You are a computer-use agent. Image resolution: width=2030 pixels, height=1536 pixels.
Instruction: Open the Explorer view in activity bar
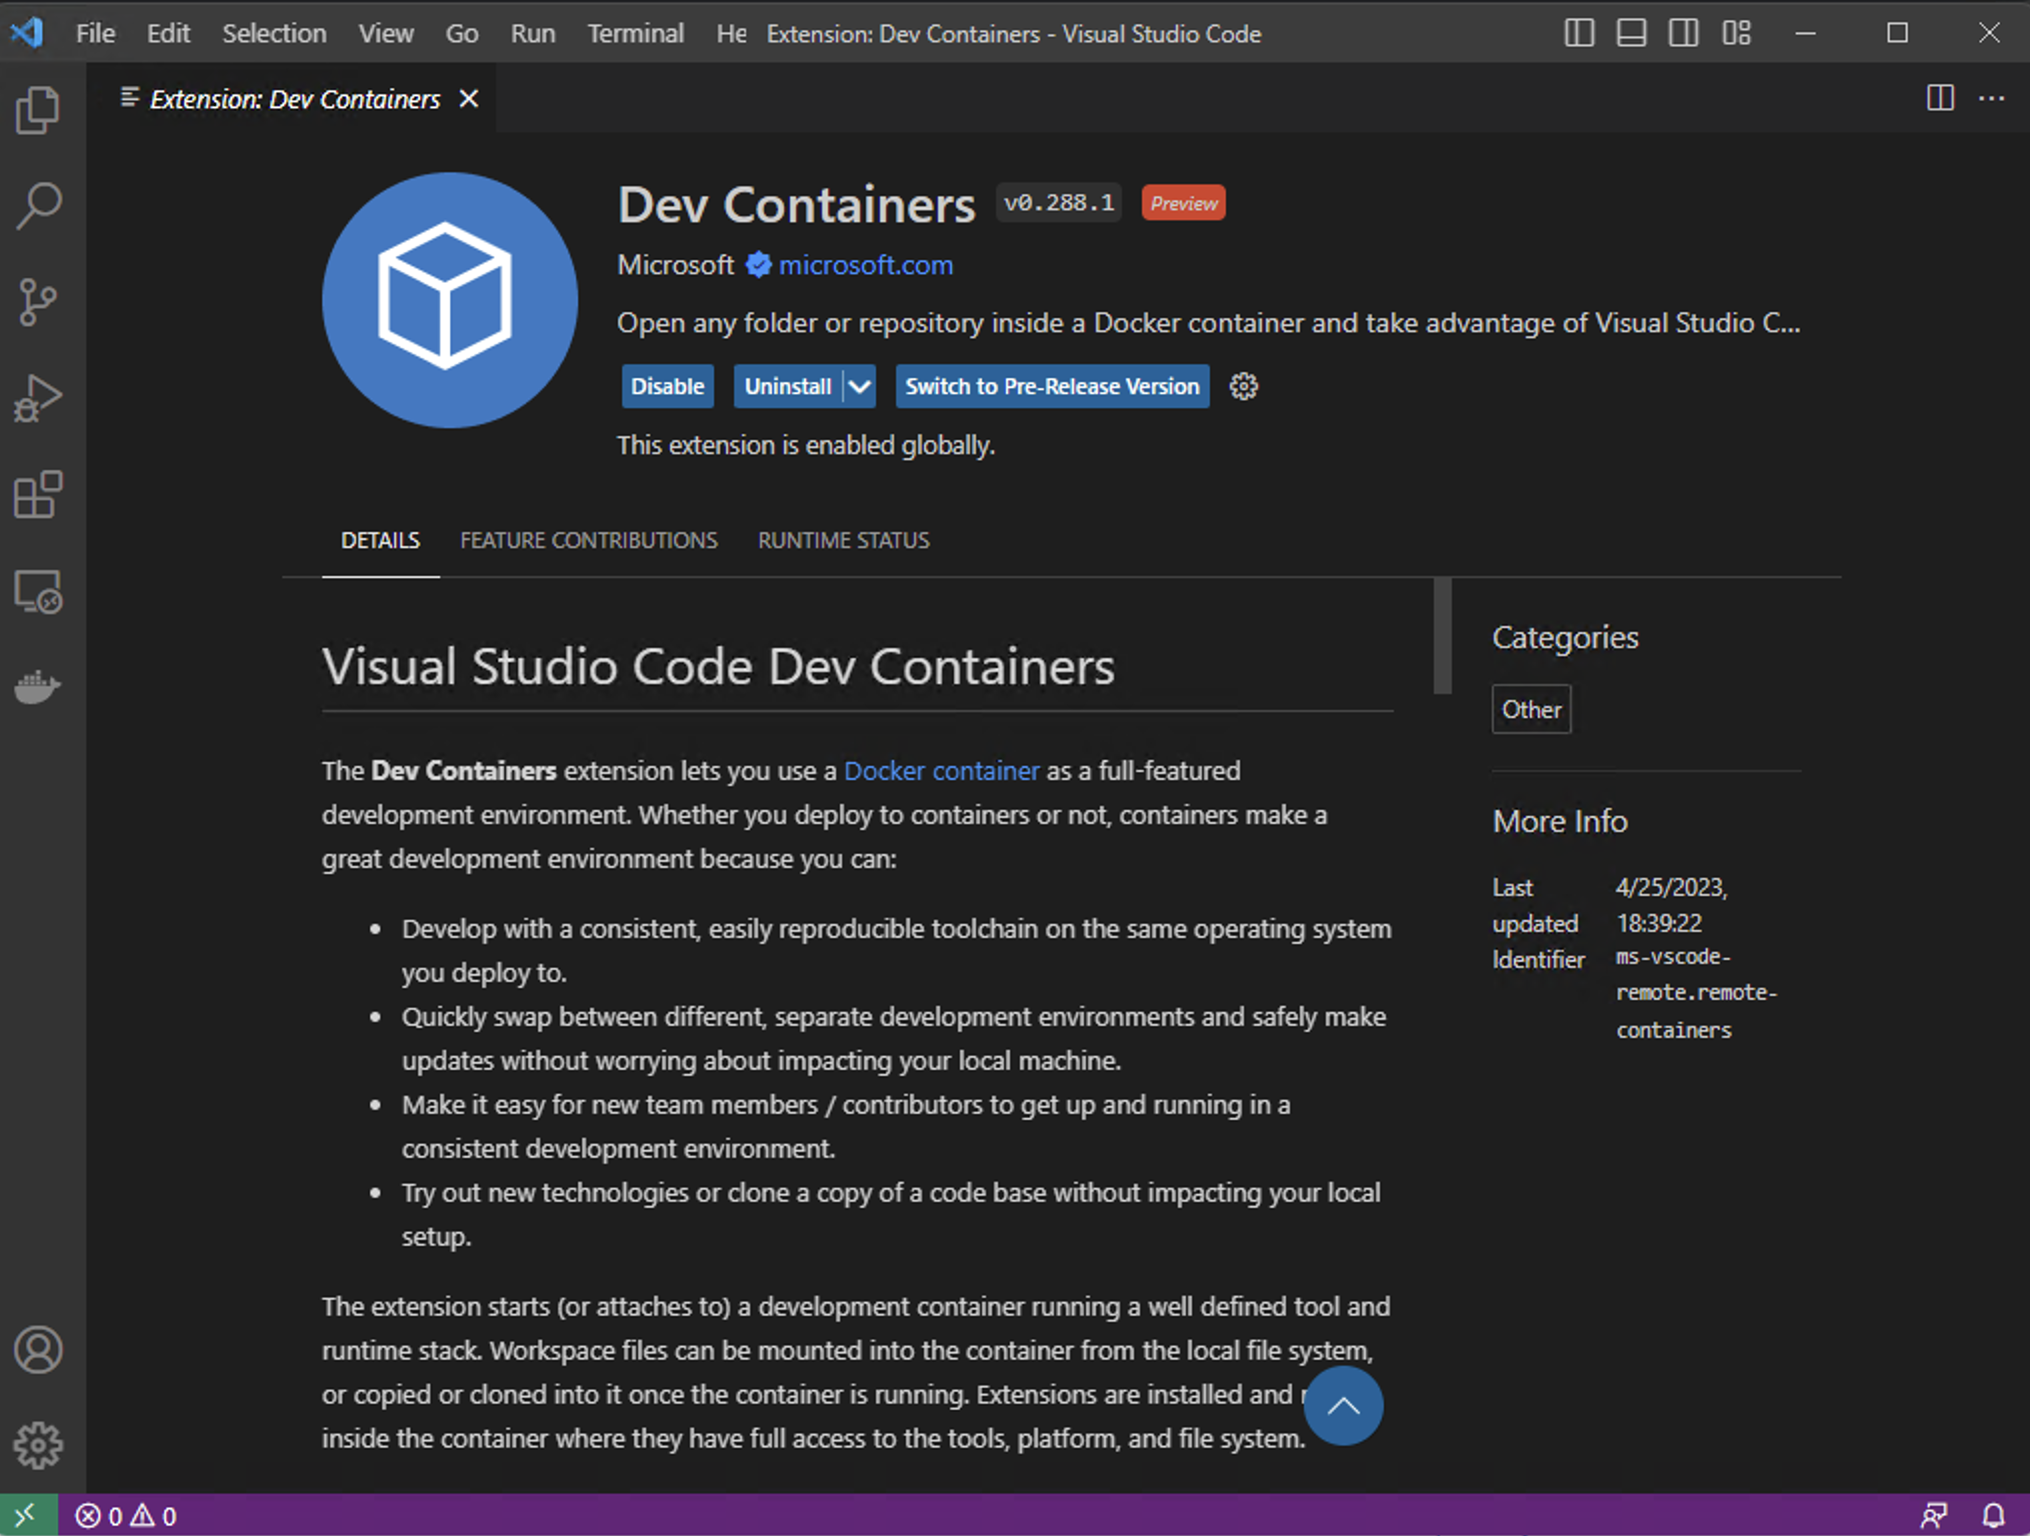38,110
